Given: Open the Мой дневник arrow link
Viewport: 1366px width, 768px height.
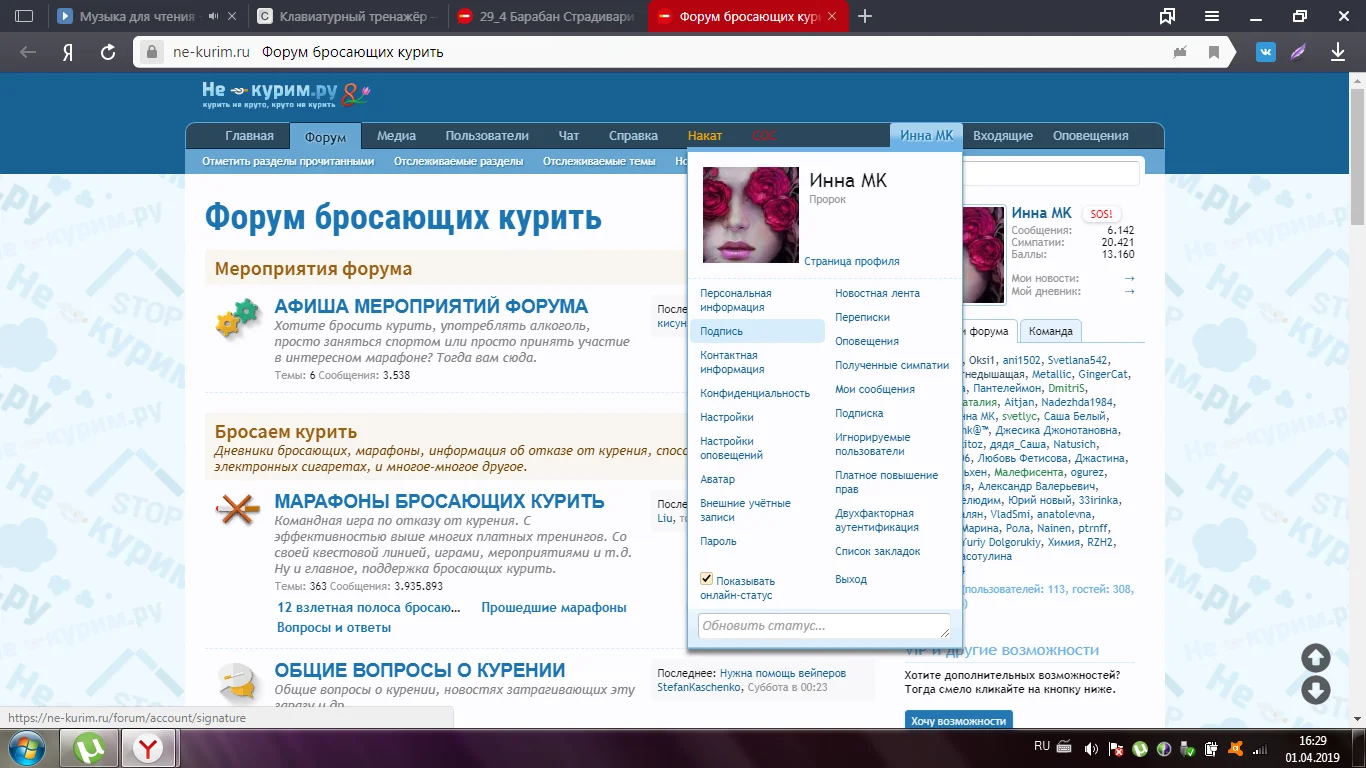Looking at the screenshot, I should pyautogui.click(x=1129, y=291).
